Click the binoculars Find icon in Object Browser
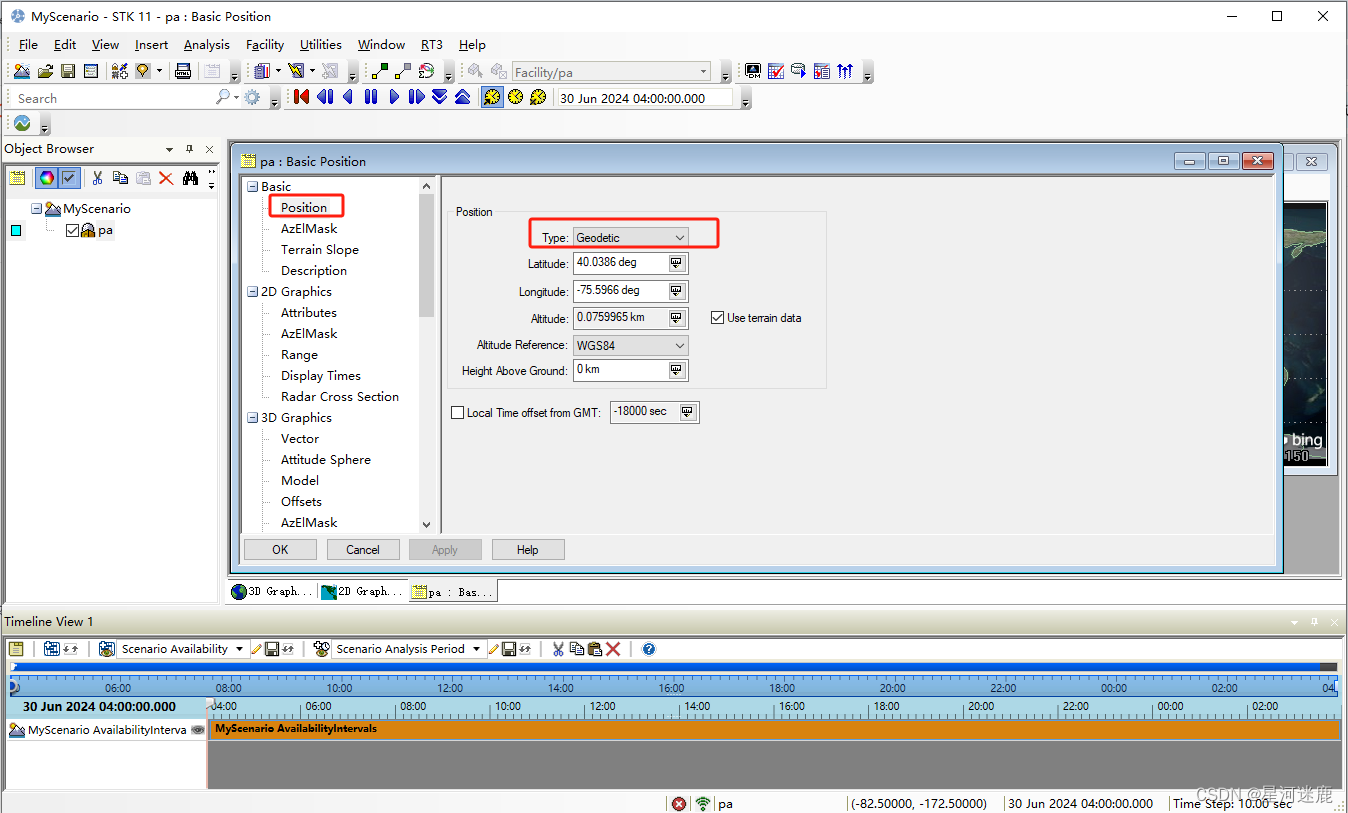This screenshot has width=1348, height=813. point(189,178)
